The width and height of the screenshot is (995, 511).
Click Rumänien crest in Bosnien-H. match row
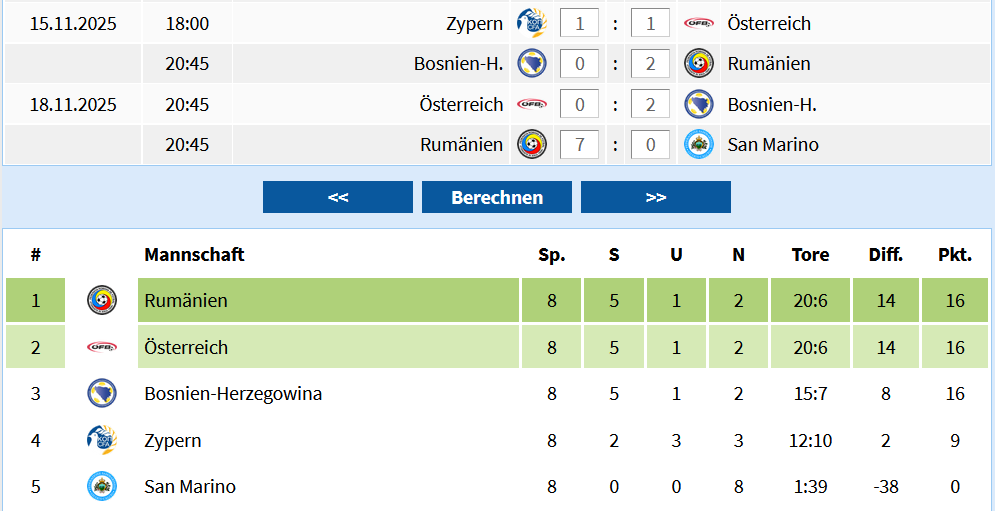pyautogui.click(x=698, y=64)
